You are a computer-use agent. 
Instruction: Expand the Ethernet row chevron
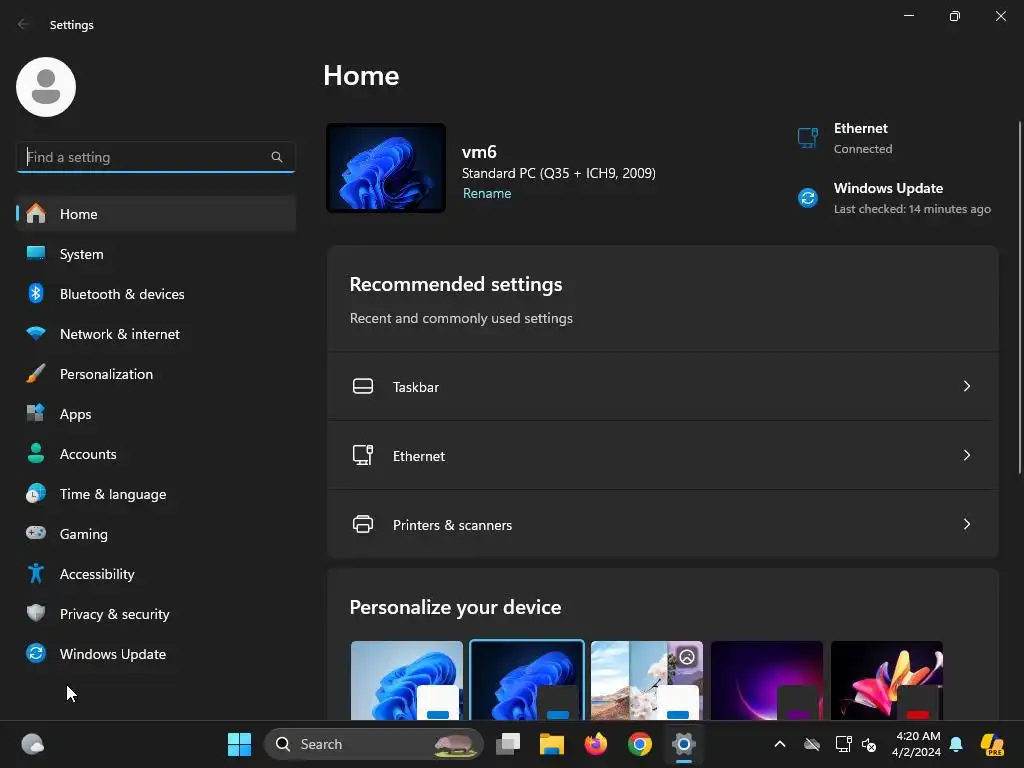pos(967,455)
